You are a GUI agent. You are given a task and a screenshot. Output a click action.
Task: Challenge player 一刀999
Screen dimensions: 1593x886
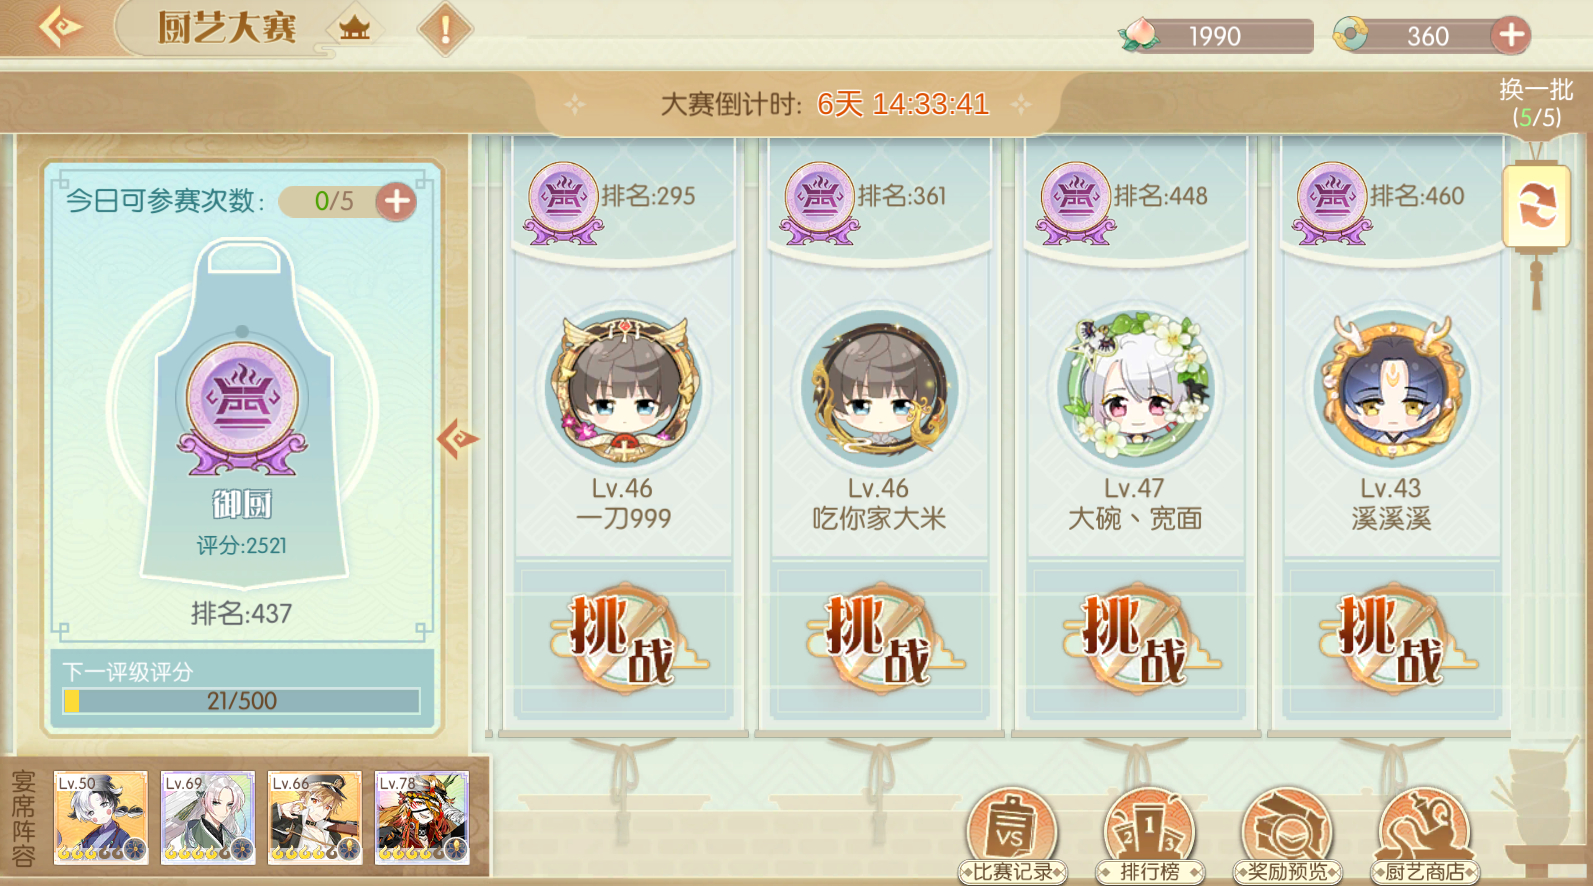click(x=623, y=640)
